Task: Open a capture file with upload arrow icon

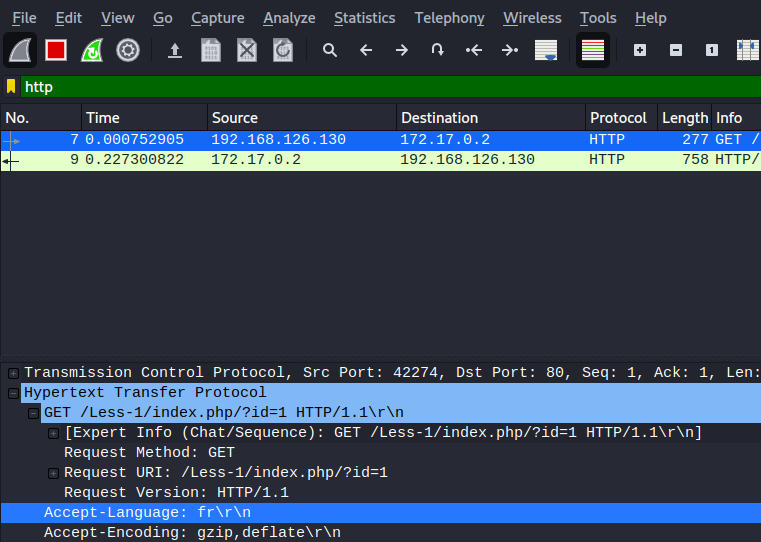Action: [175, 50]
